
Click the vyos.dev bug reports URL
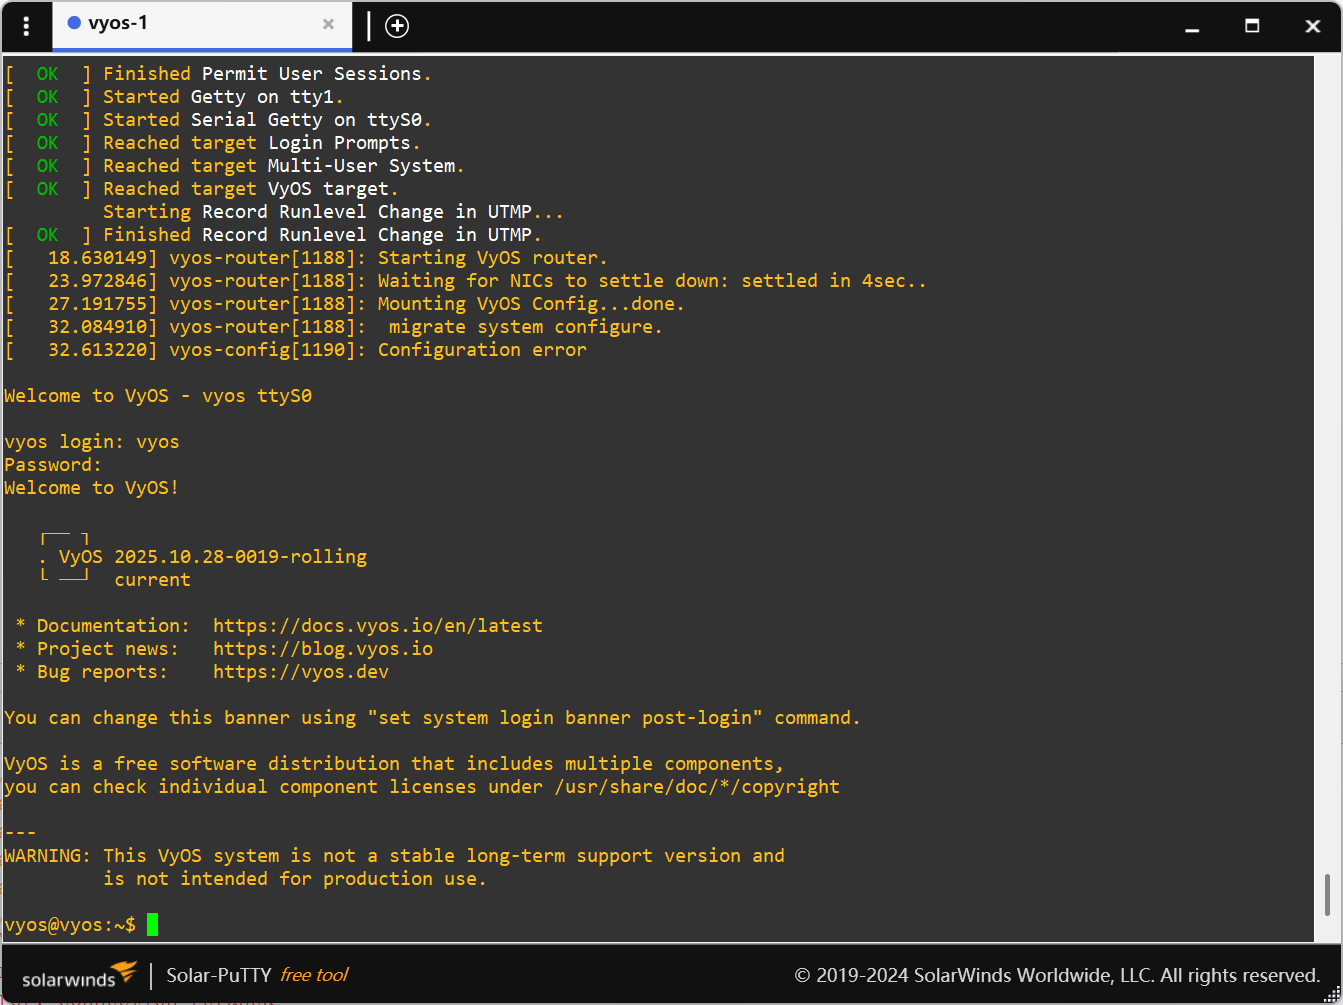(300, 672)
